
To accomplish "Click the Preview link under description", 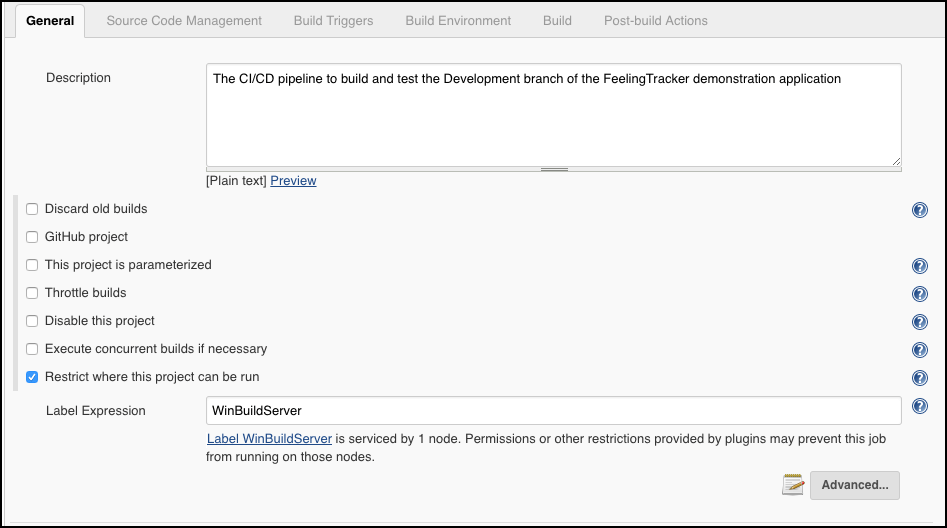I will tap(293, 181).
